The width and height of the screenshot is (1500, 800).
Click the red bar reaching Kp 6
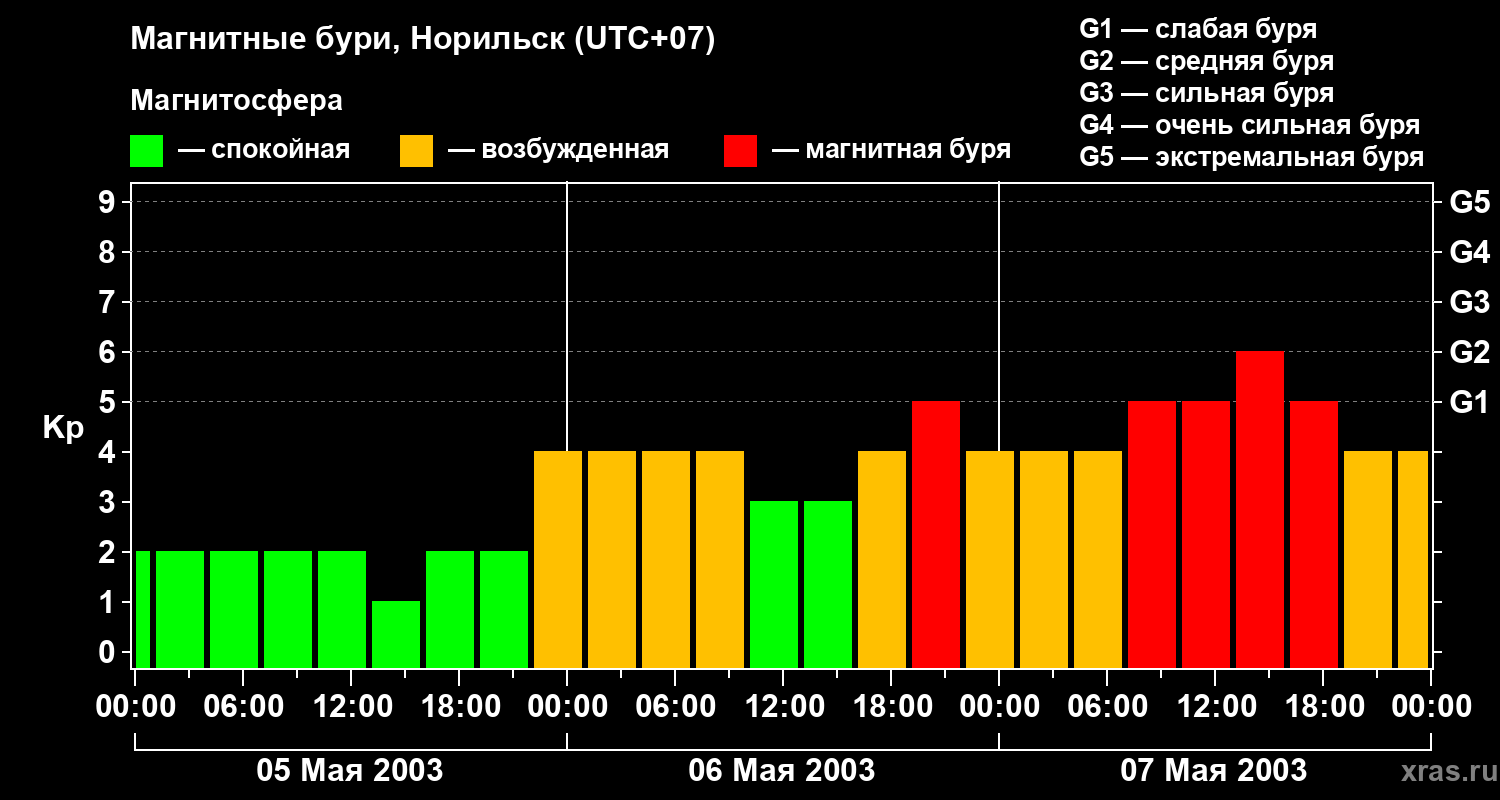point(1260,509)
